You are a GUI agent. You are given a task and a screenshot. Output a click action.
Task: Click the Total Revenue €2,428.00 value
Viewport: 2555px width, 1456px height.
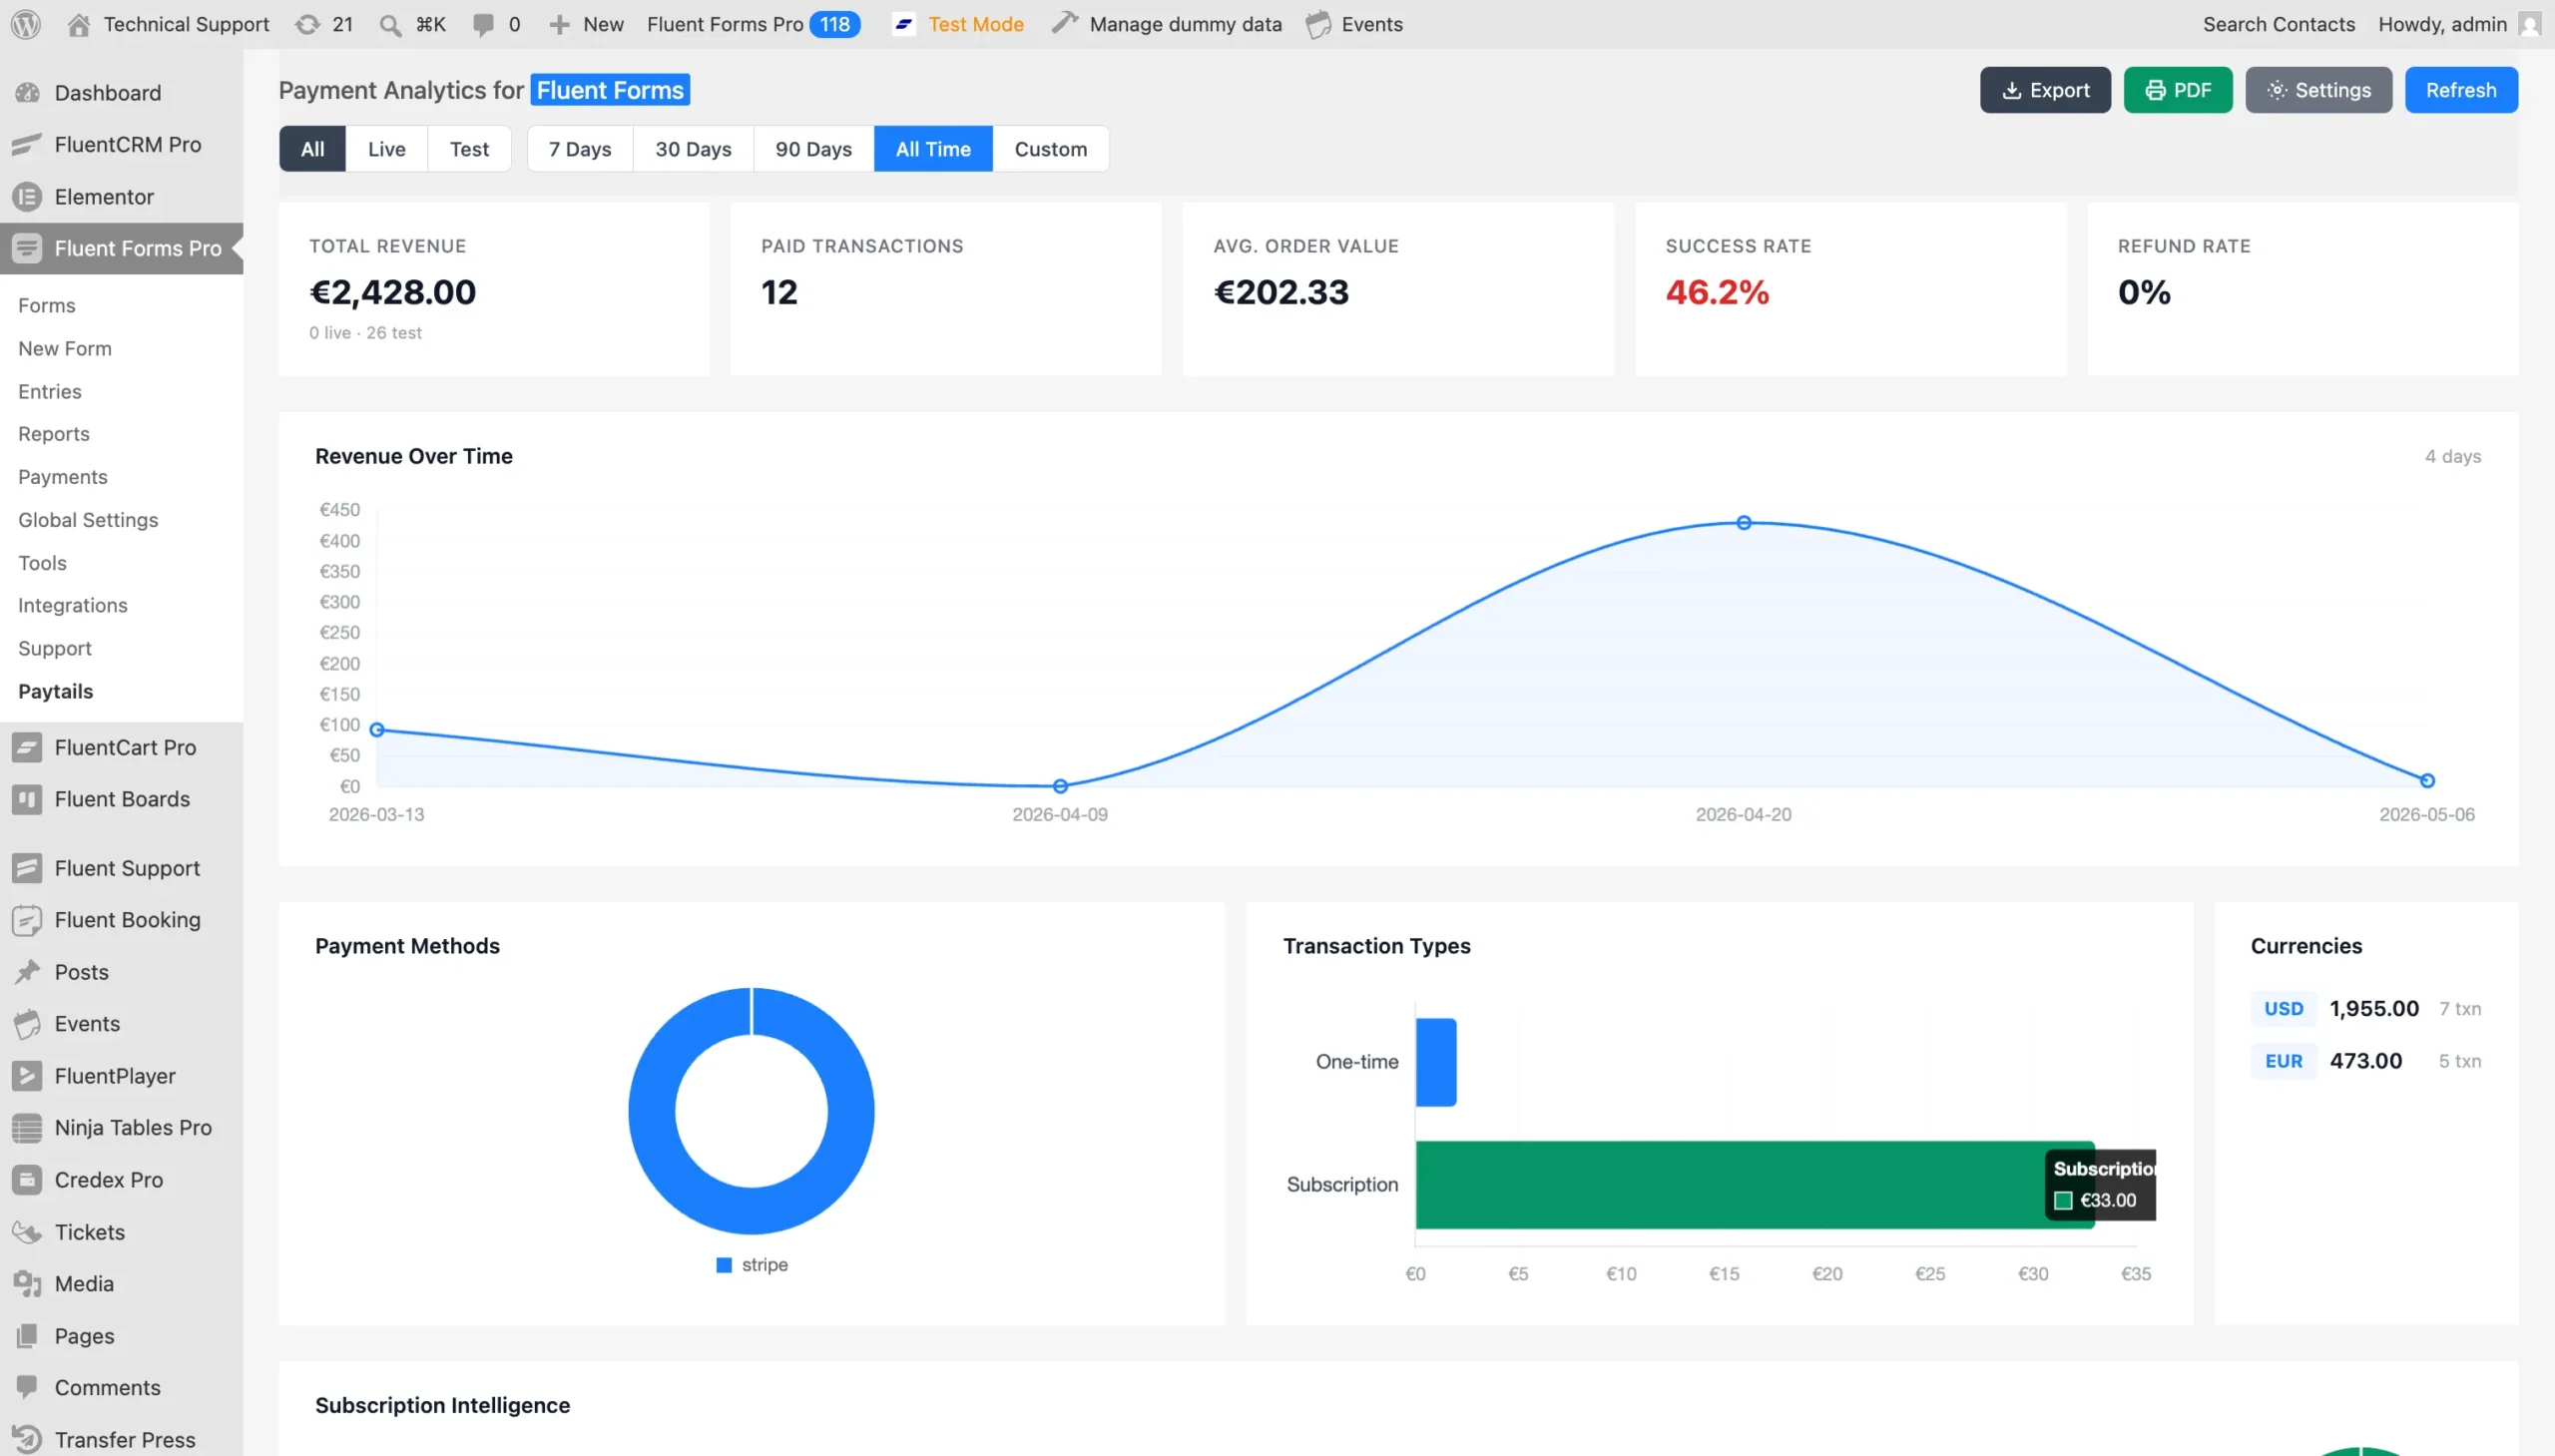pyautogui.click(x=392, y=292)
